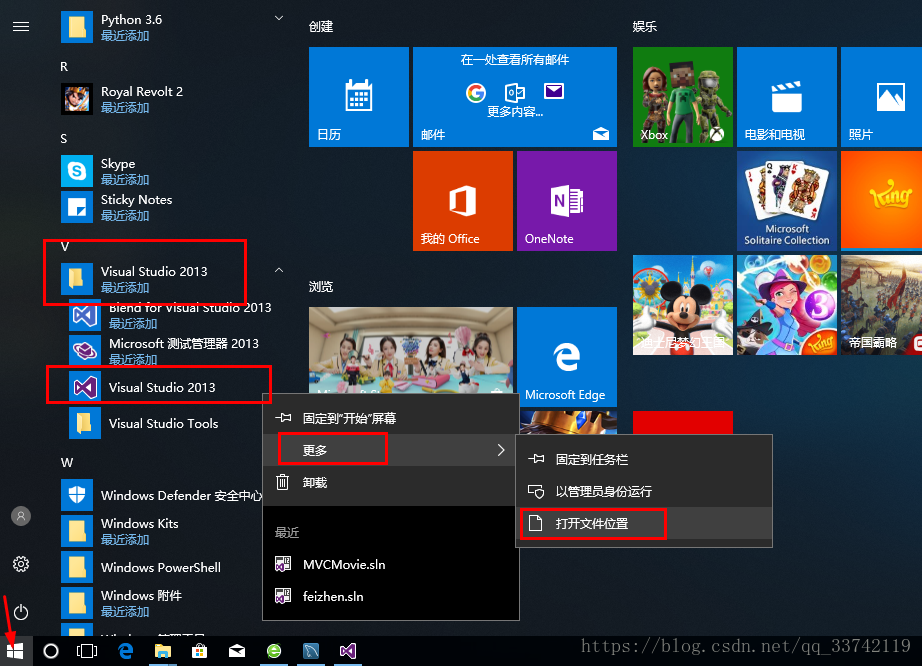Open recent file MVCMovie.sln
Viewport: 922px width, 666px height.
point(390,564)
